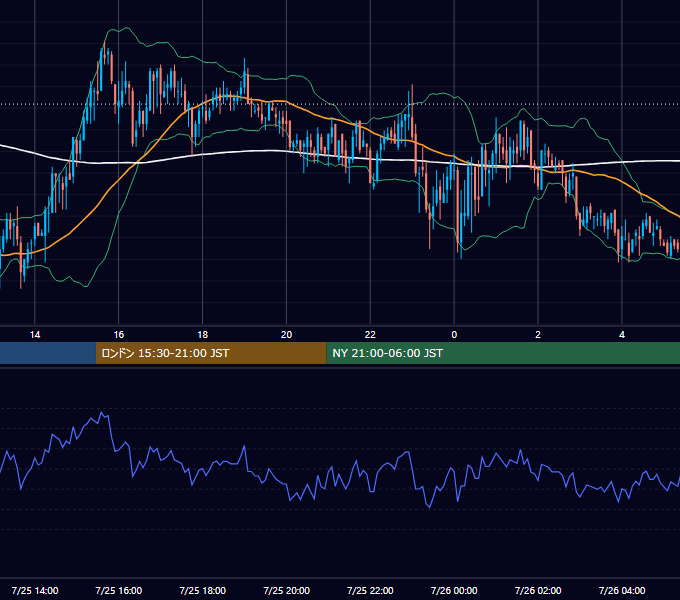Click the 16 hour axis label
Screen dimensions: 680x600
pyautogui.click(x=118, y=335)
